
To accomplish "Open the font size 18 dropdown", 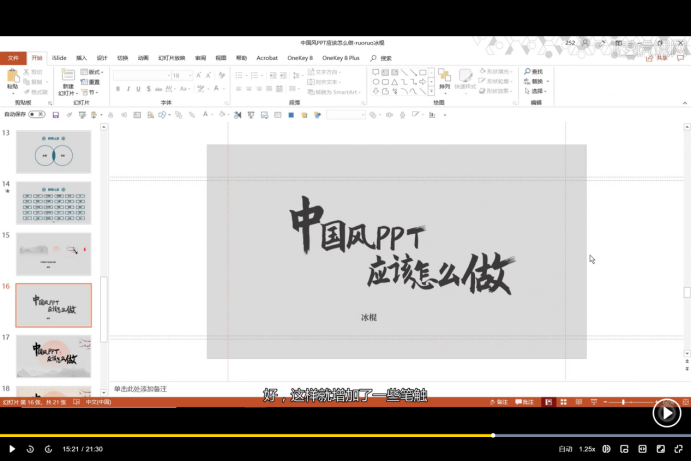I will coord(190,75).
